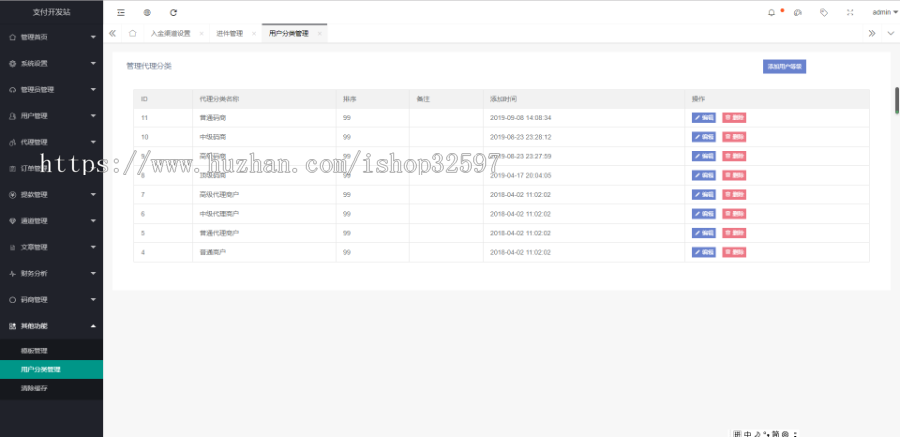The width and height of the screenshot is (900, 437).
Task: Toggle the sidebar collapse icon in top bar
Action: [121, 12]
